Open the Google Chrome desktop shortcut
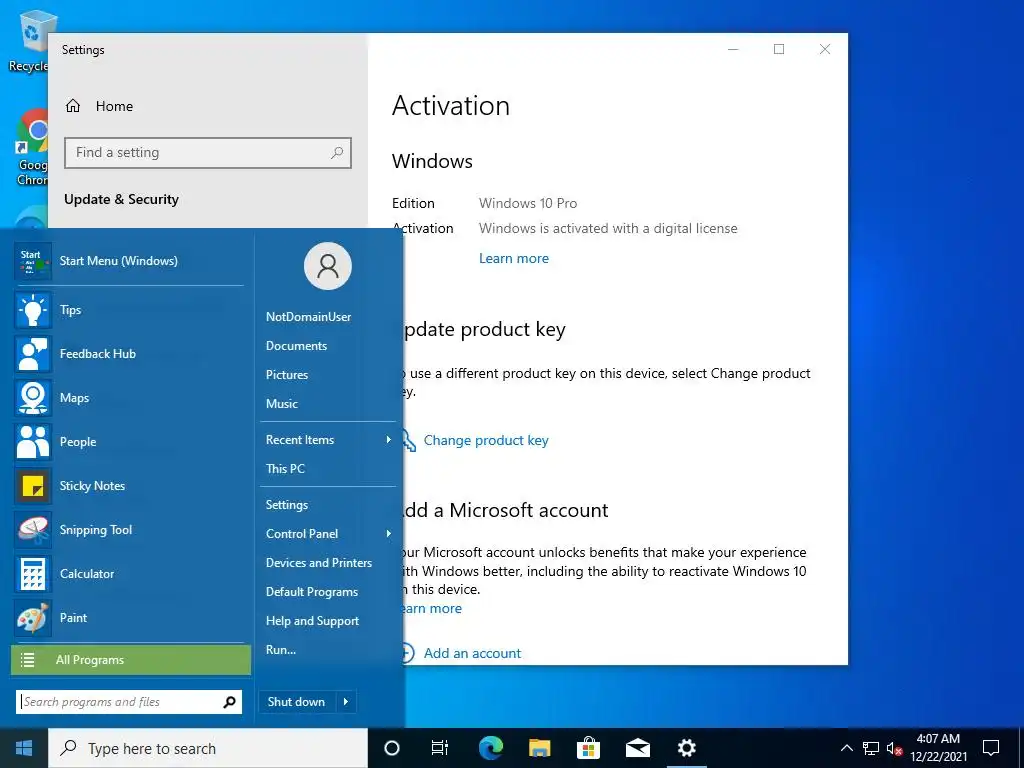Viewport: 1024px width, 768px height. coord(33,147)
